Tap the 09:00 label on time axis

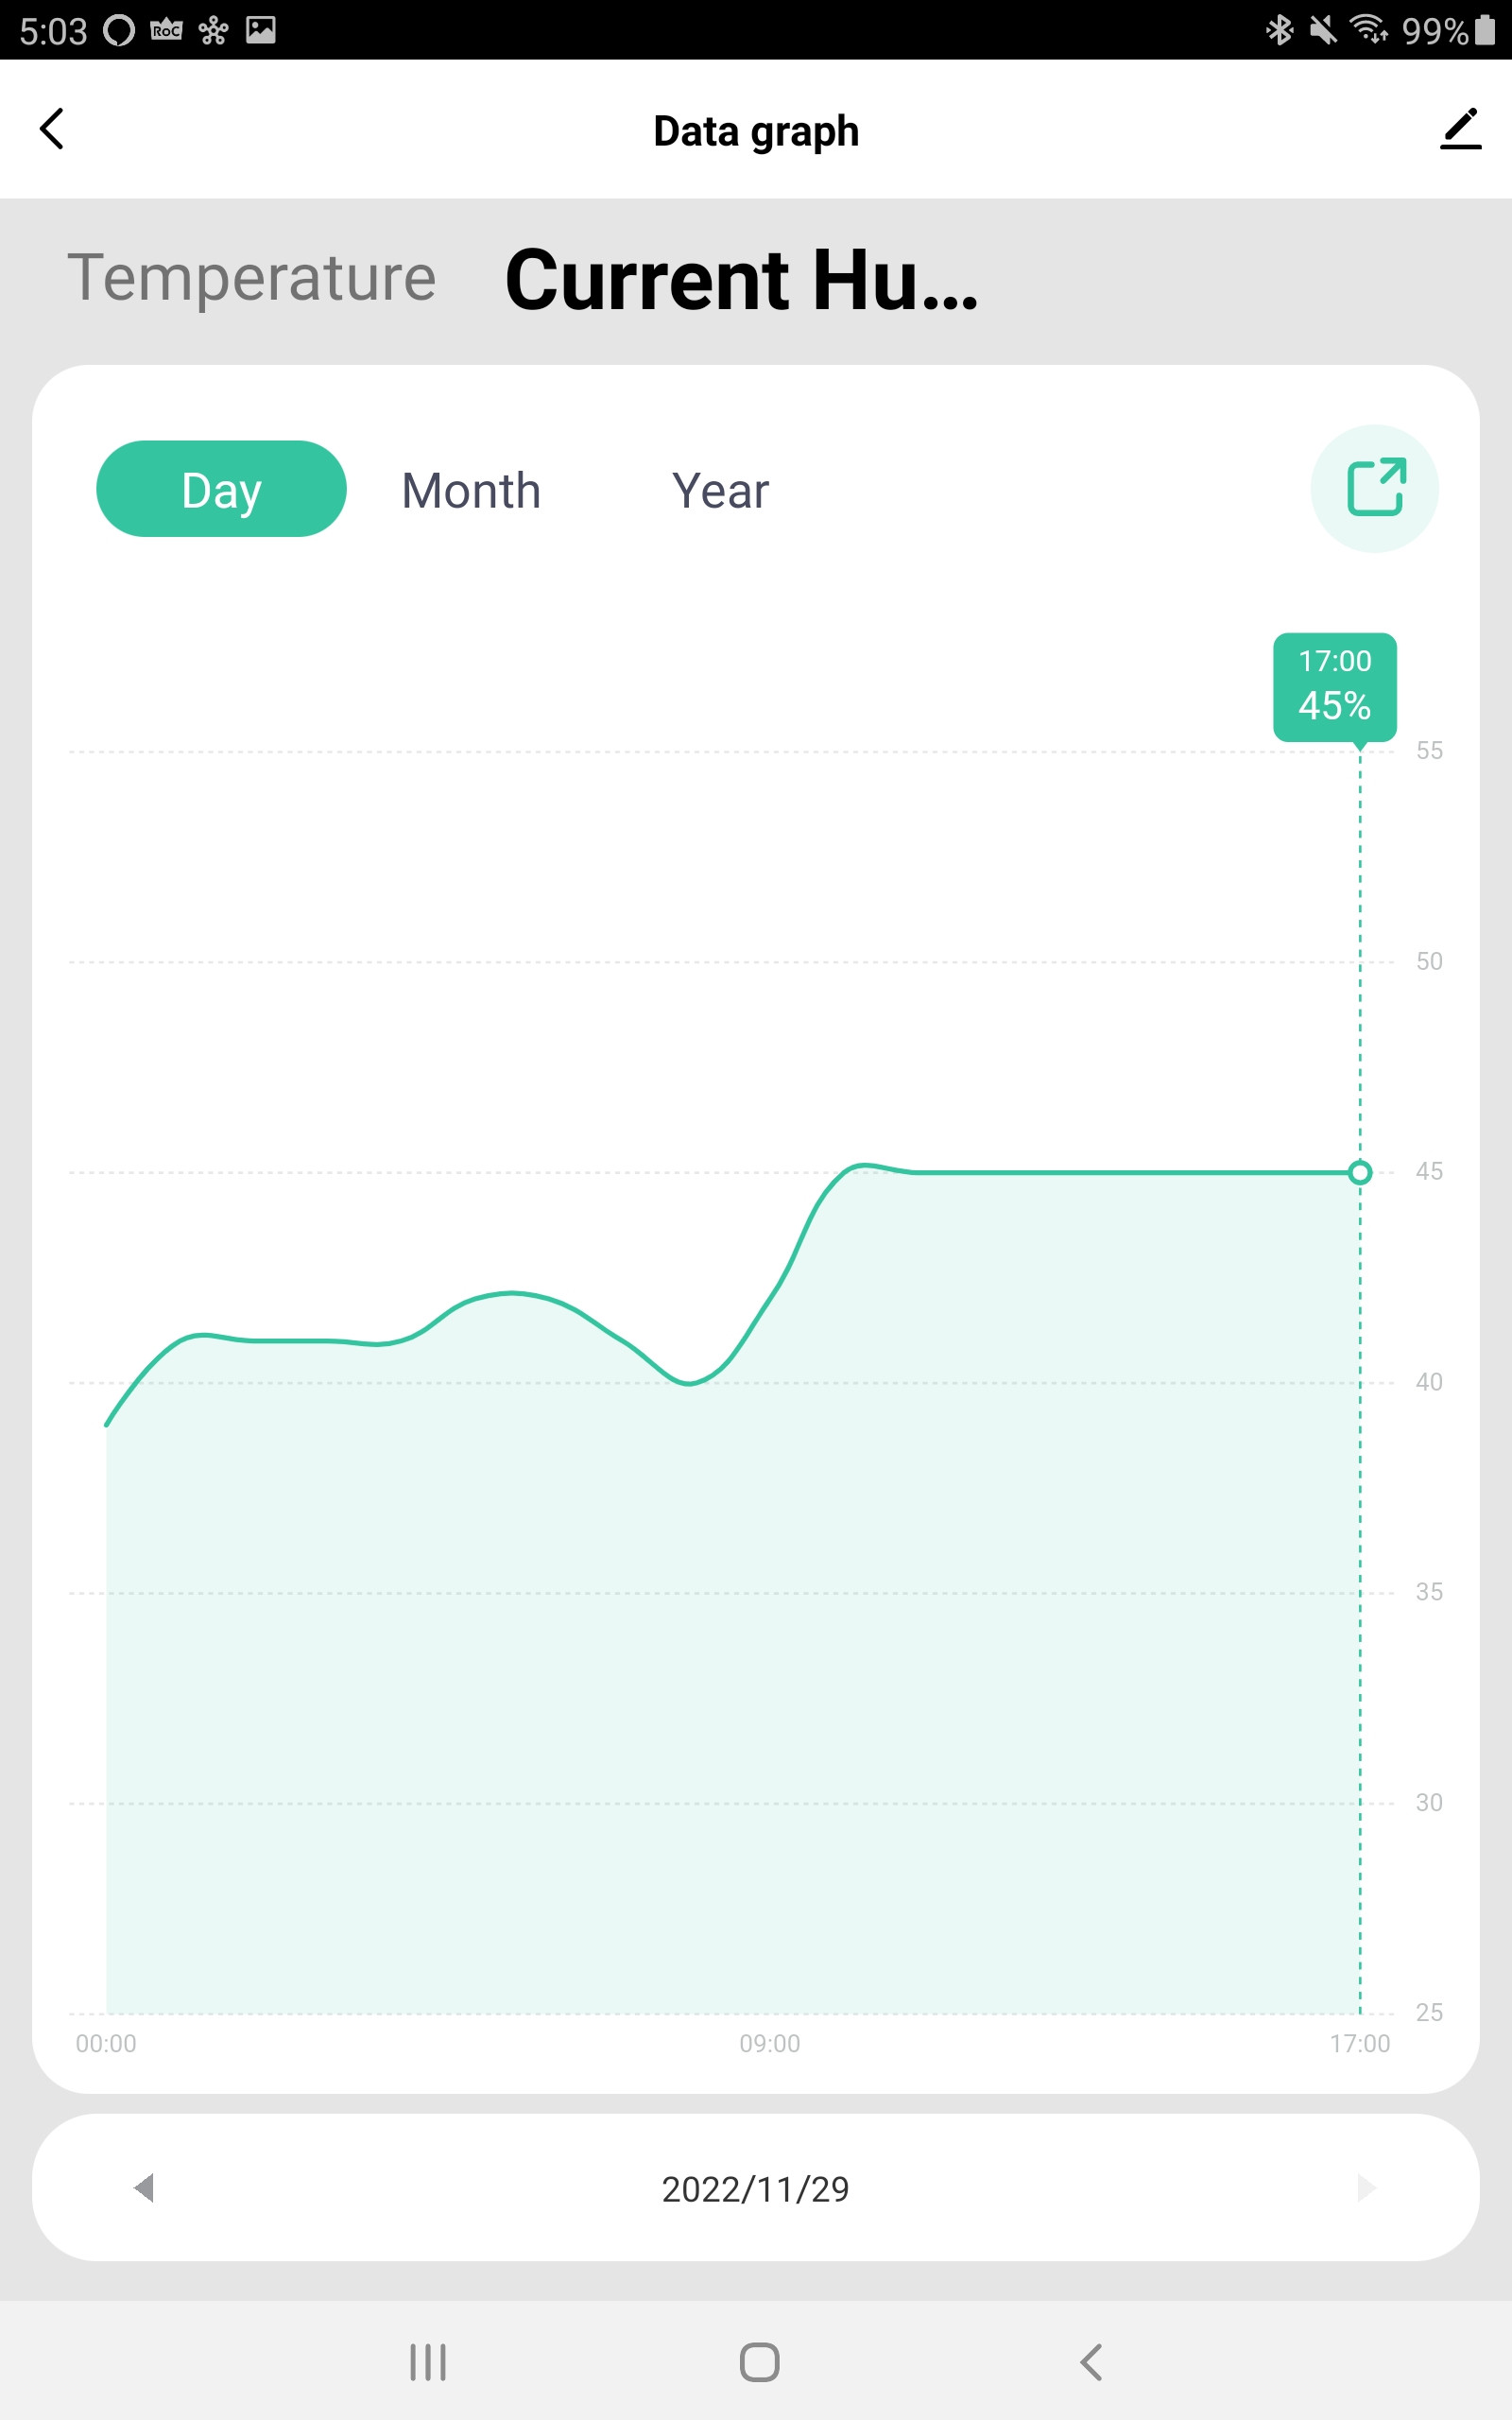point(770,2043)
